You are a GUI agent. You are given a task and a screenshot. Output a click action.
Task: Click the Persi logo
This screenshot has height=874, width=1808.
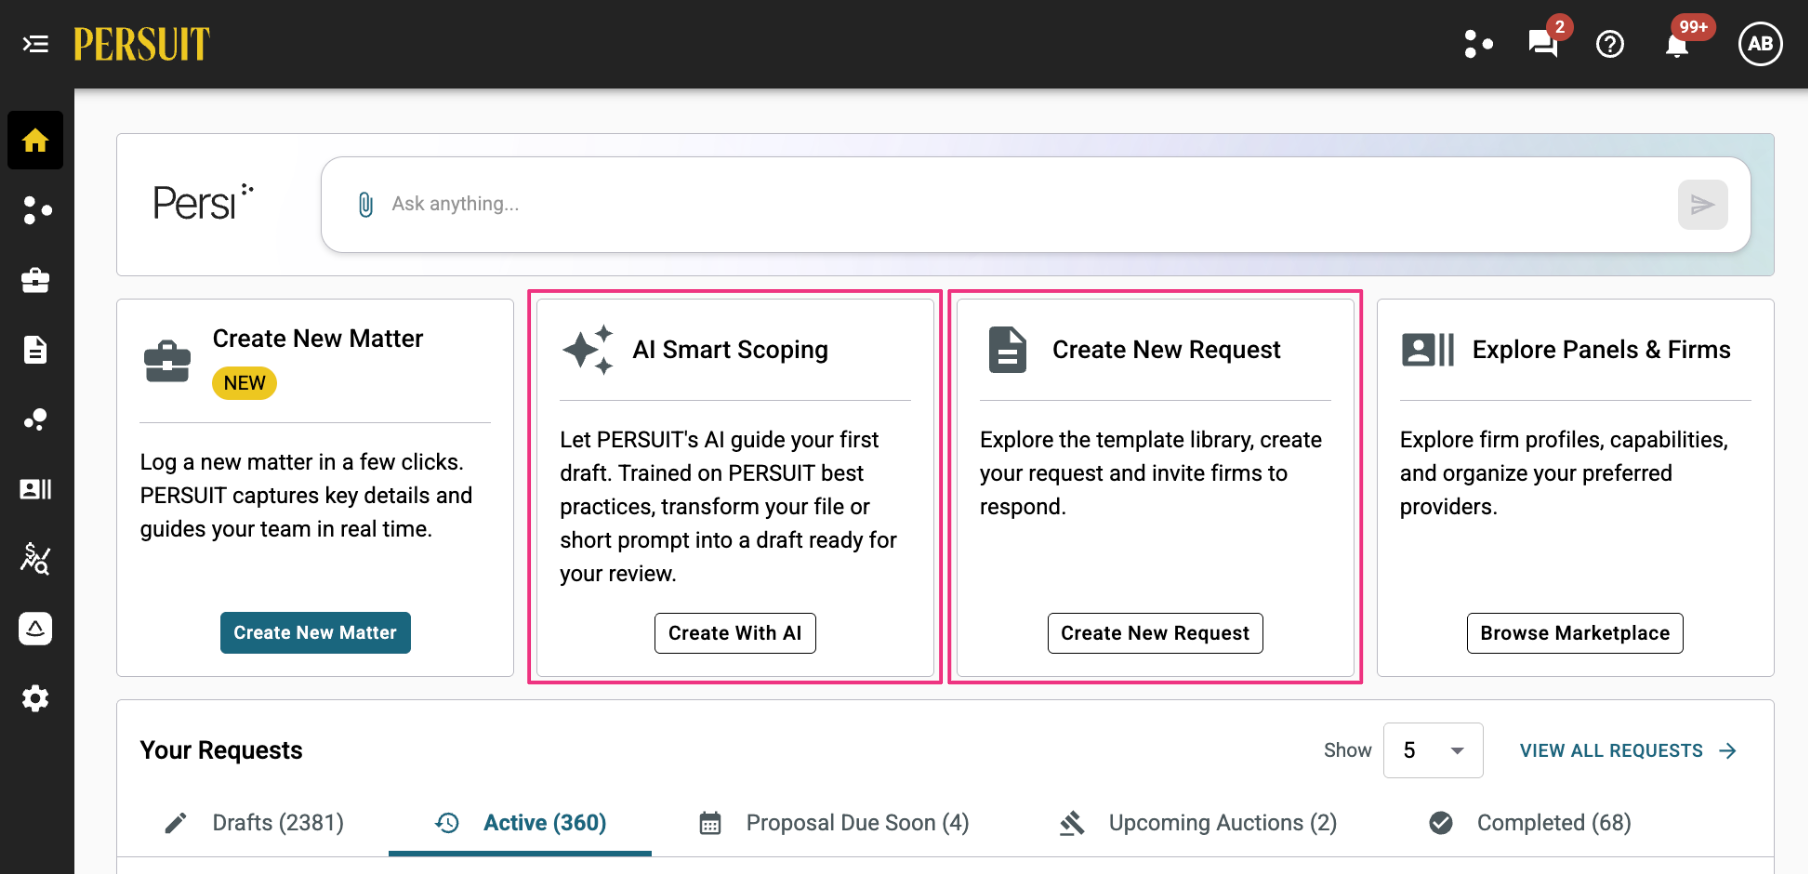[203, 203]
